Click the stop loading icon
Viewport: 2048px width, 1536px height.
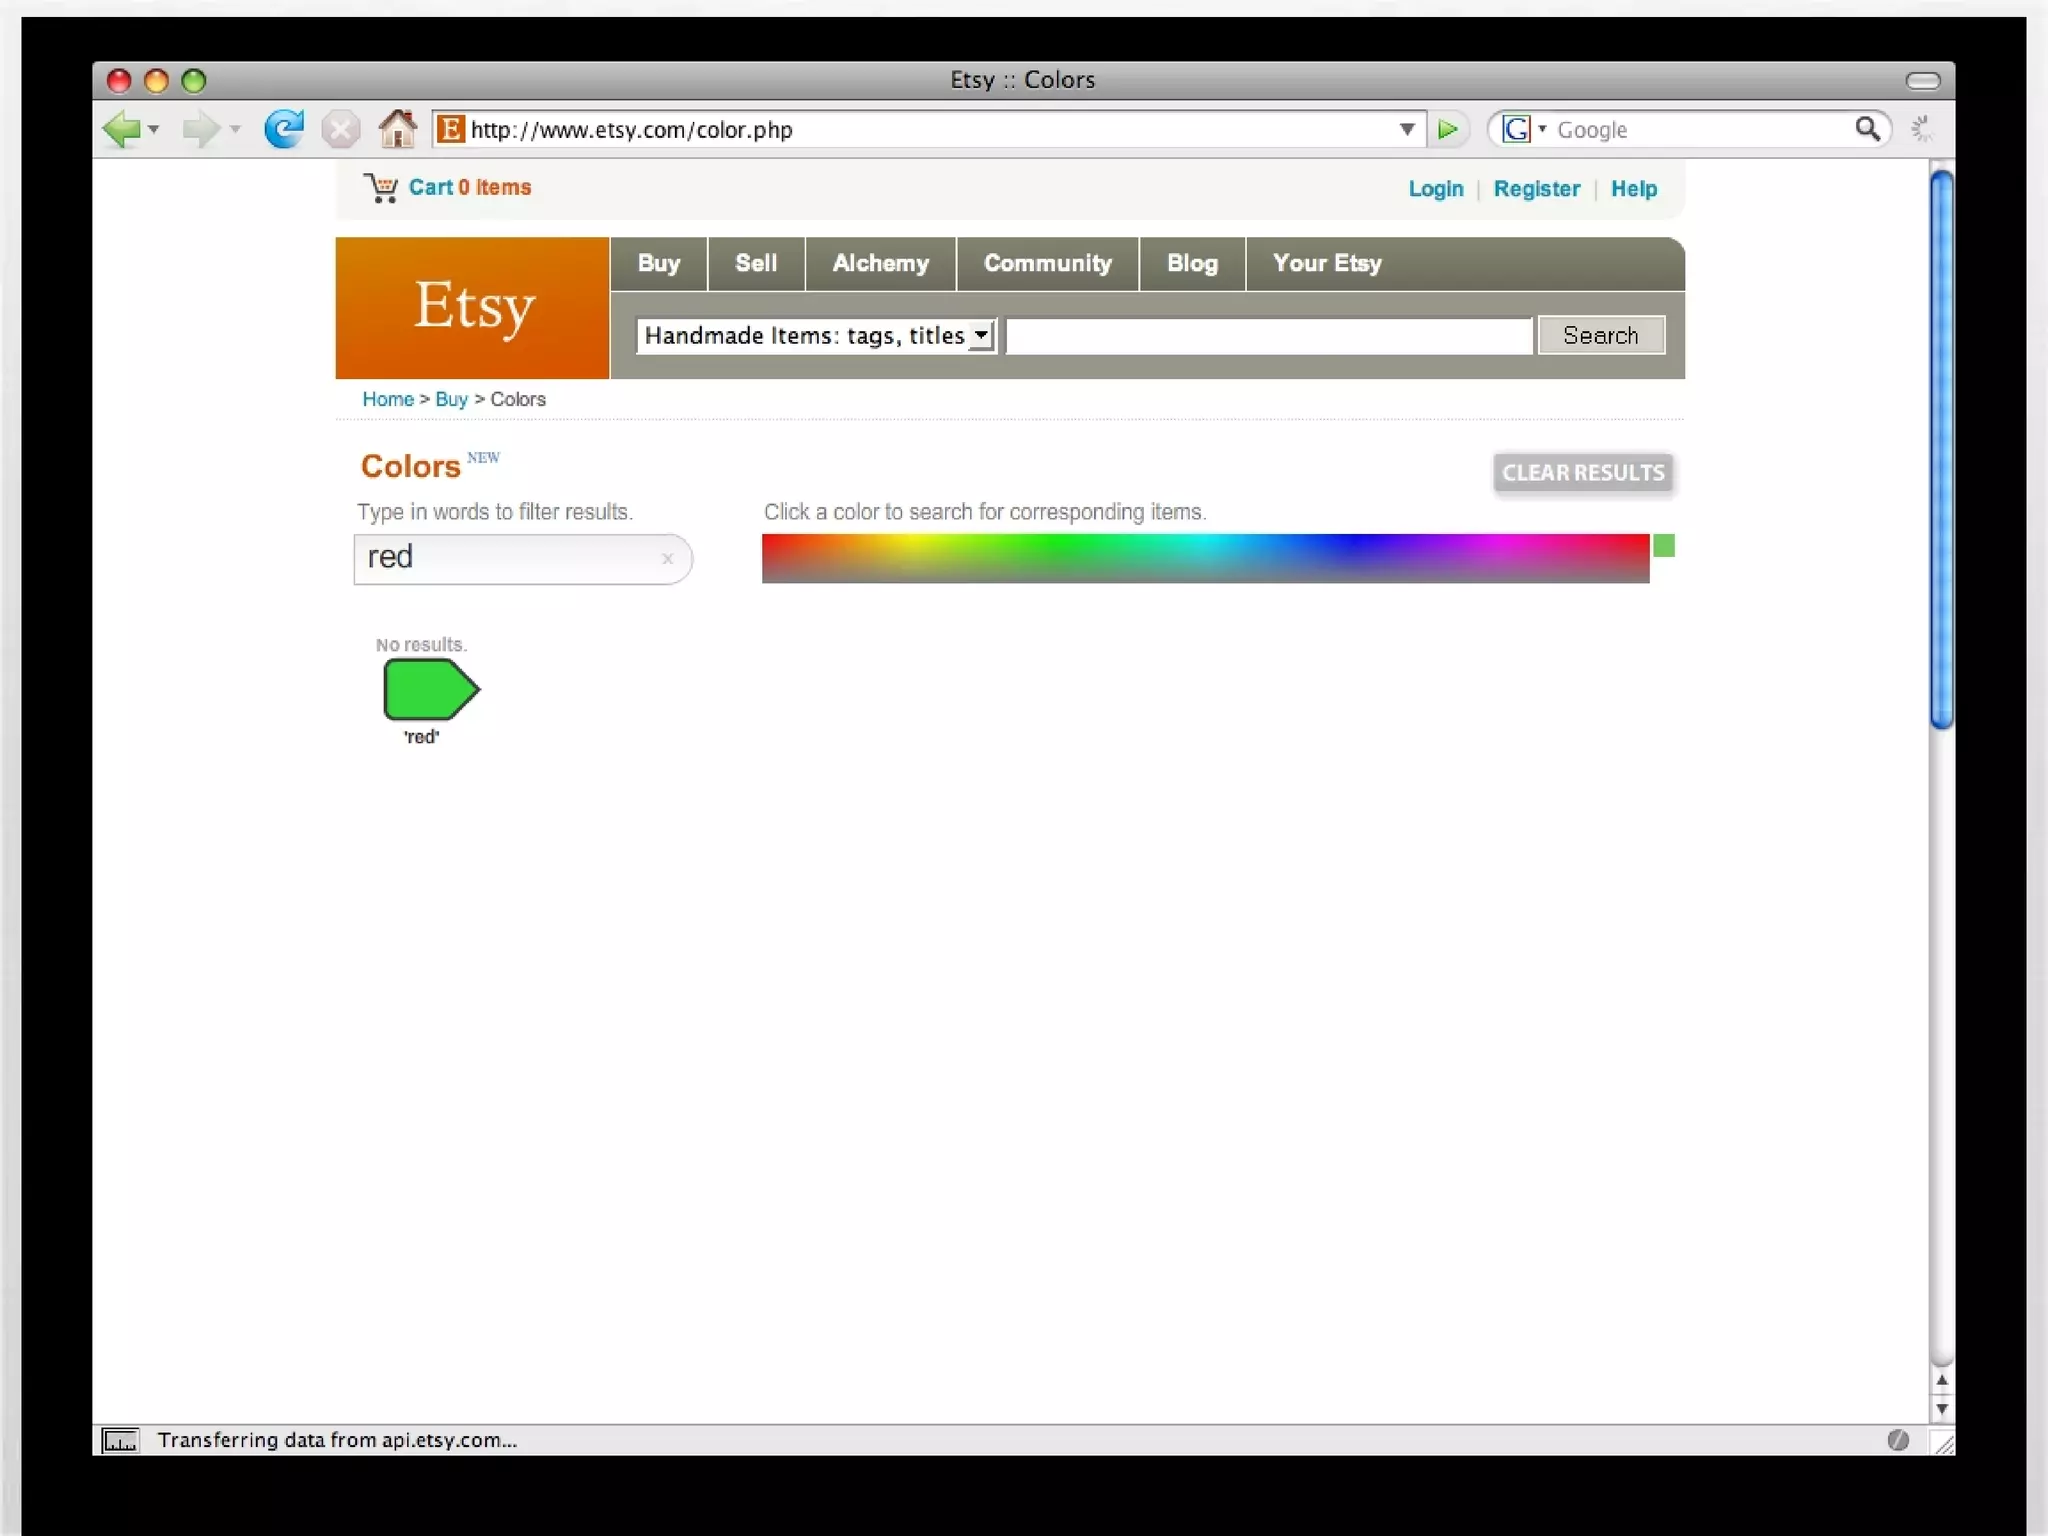[x=341, y=130]
